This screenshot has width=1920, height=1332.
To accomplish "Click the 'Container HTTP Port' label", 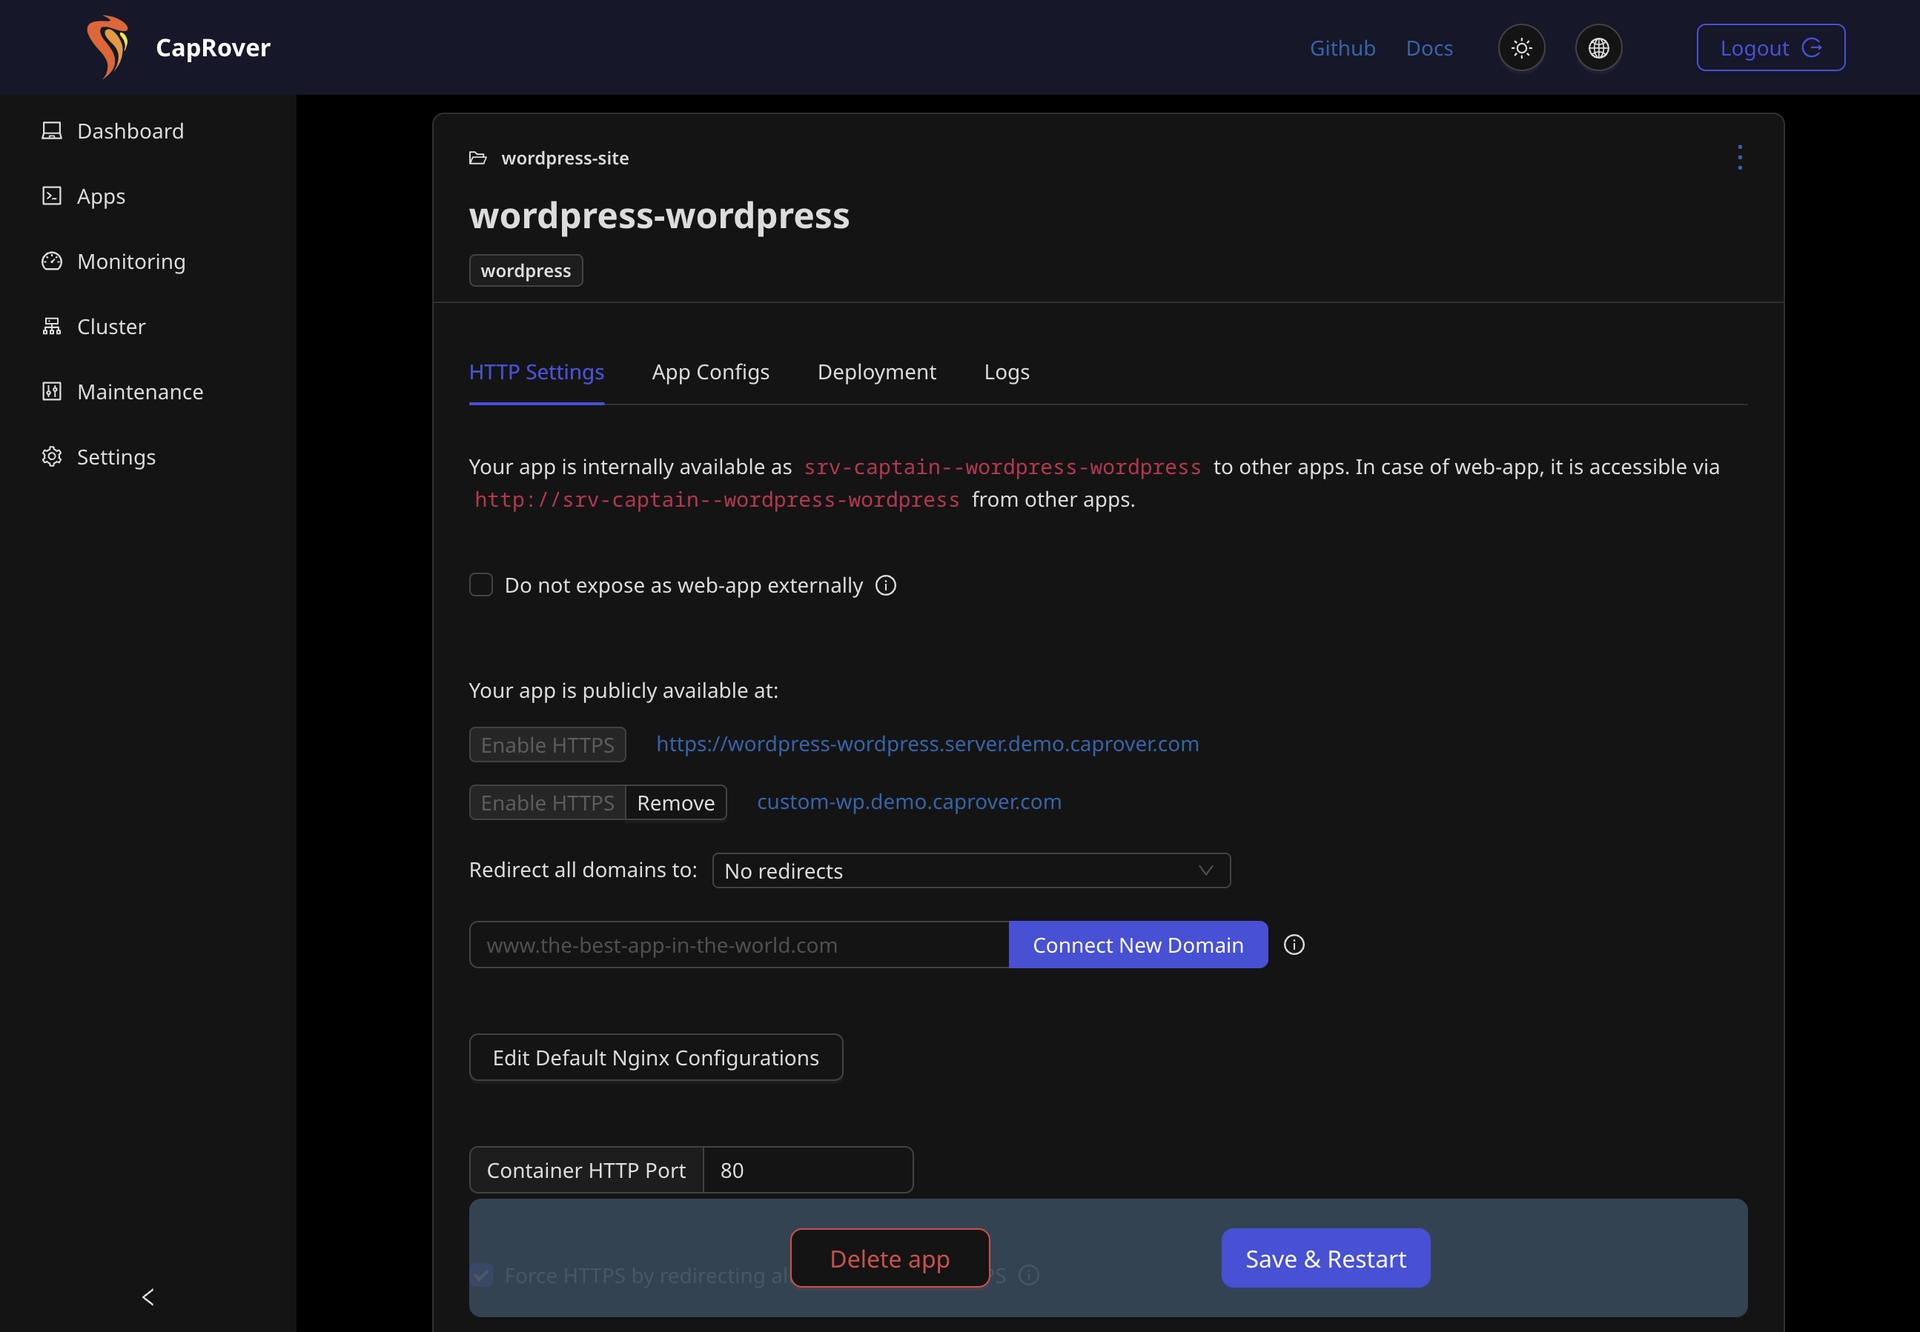I will click(586, 1170).
